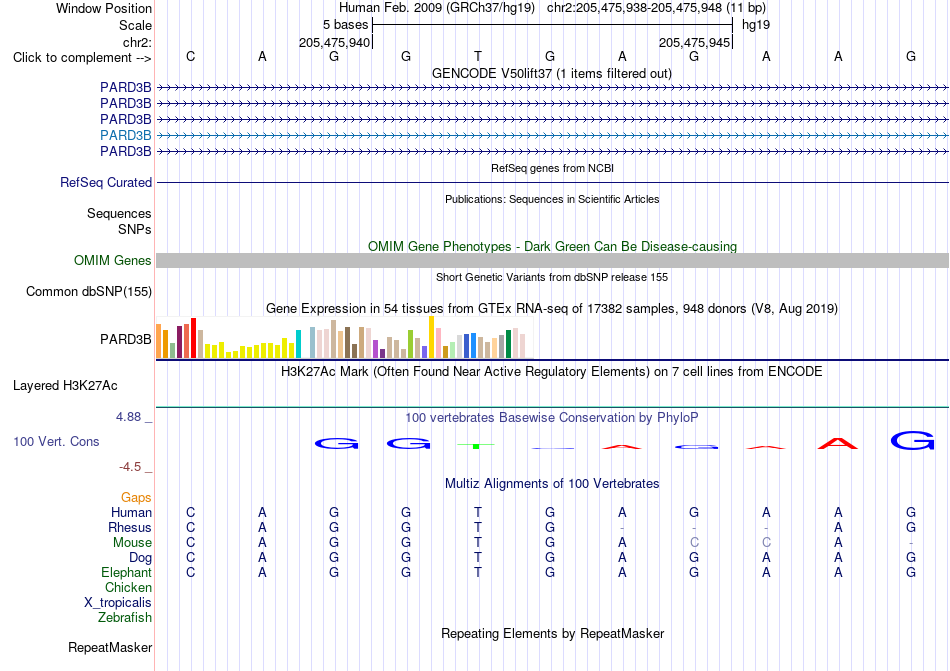Click the 205,475,940 position marker

point(334,42)
